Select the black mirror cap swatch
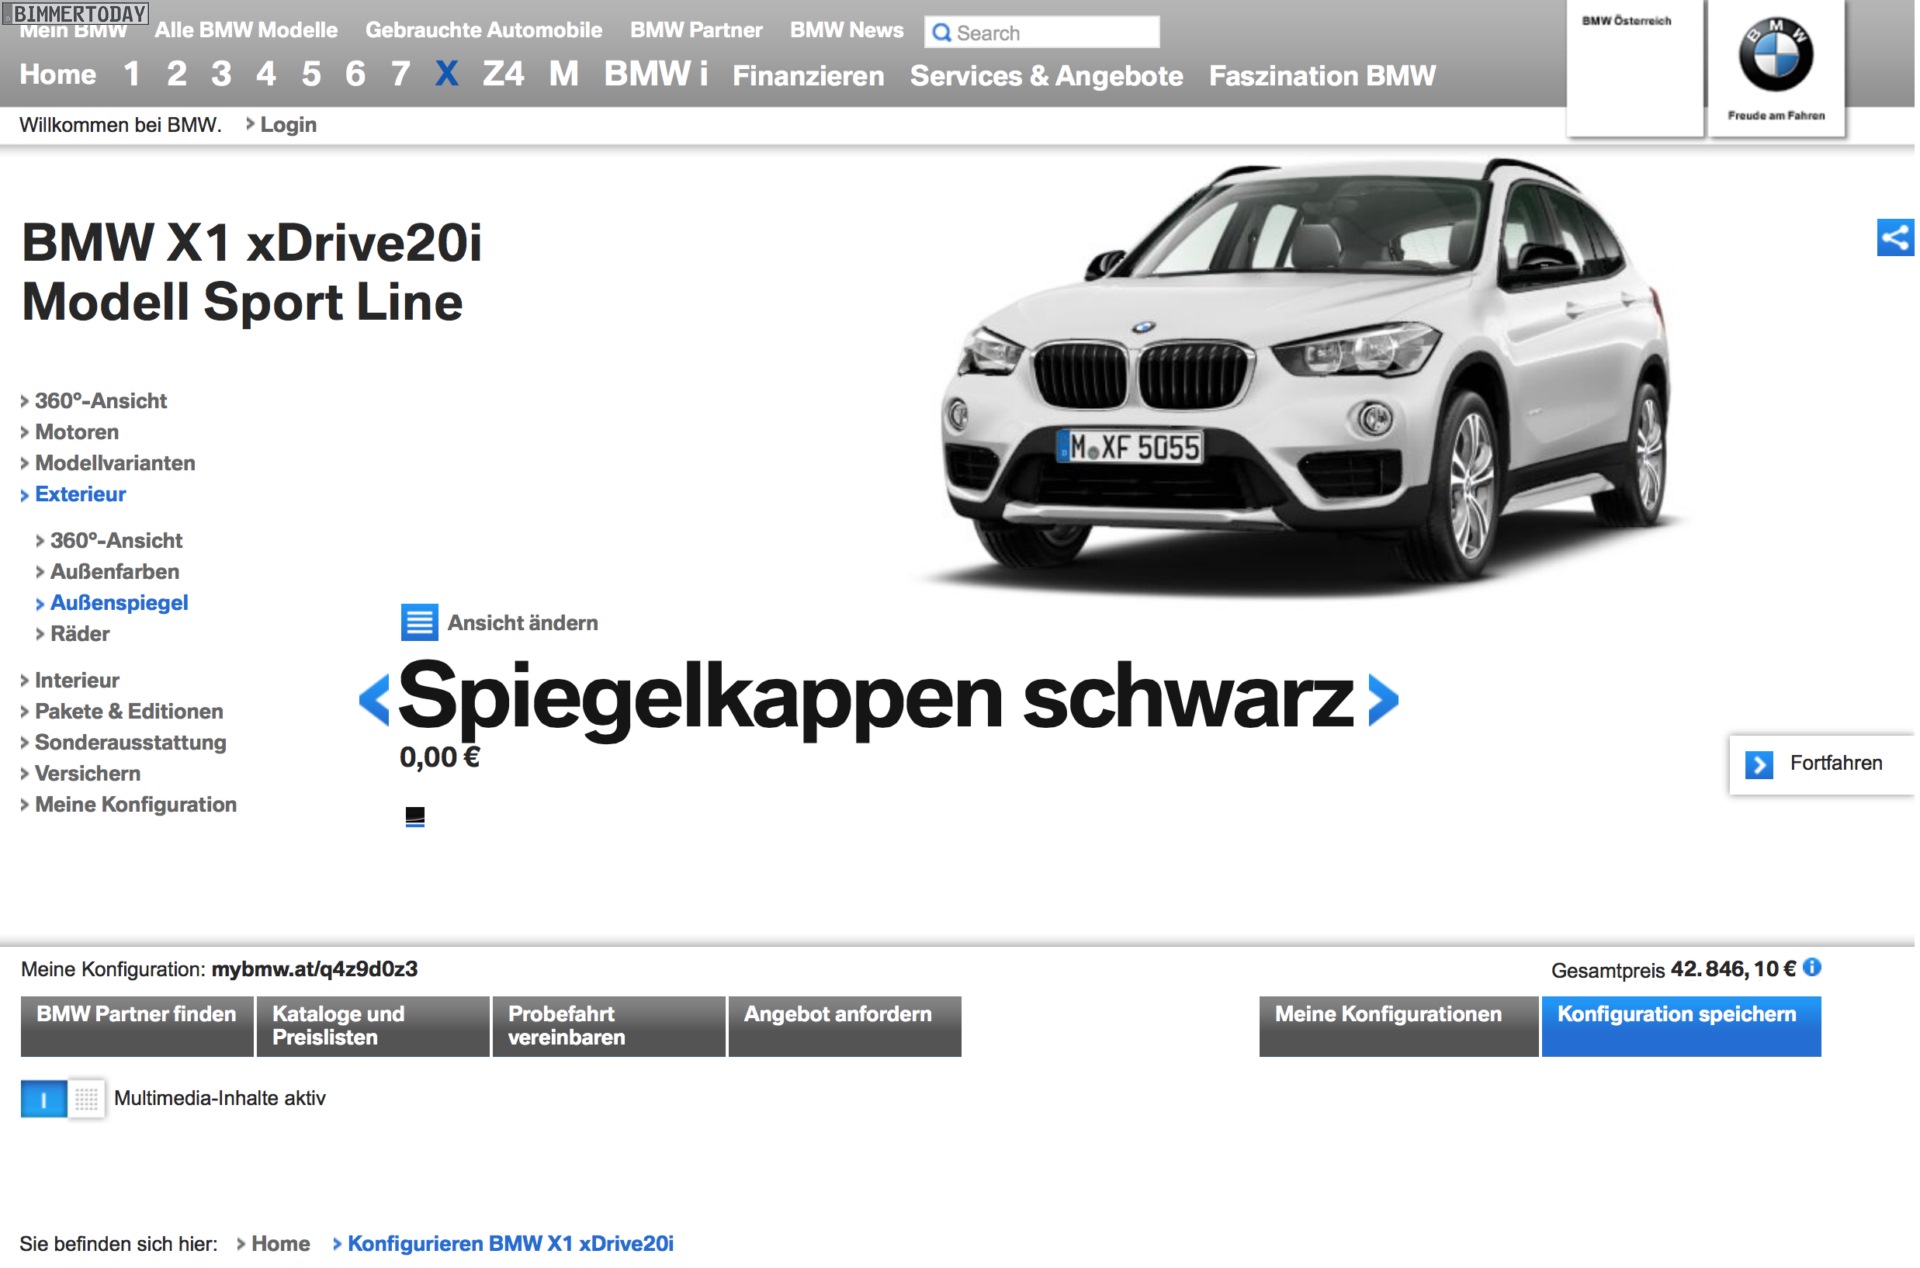The image size is (1920, 1268). pos(415,817)
